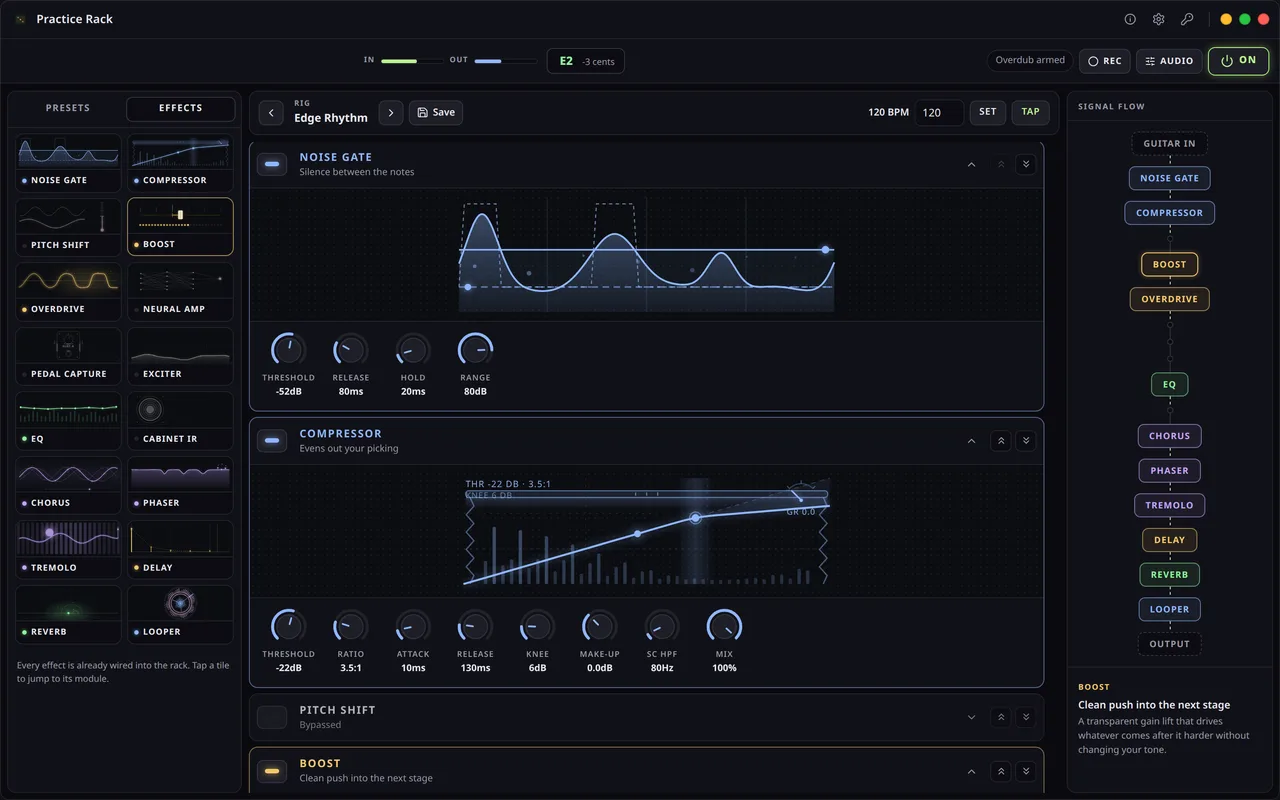The width and height of the screenshot is (1280, 800).
Task: Click the BPM input field showing 120
Action: pyautogui.click(x=940, y=113)
